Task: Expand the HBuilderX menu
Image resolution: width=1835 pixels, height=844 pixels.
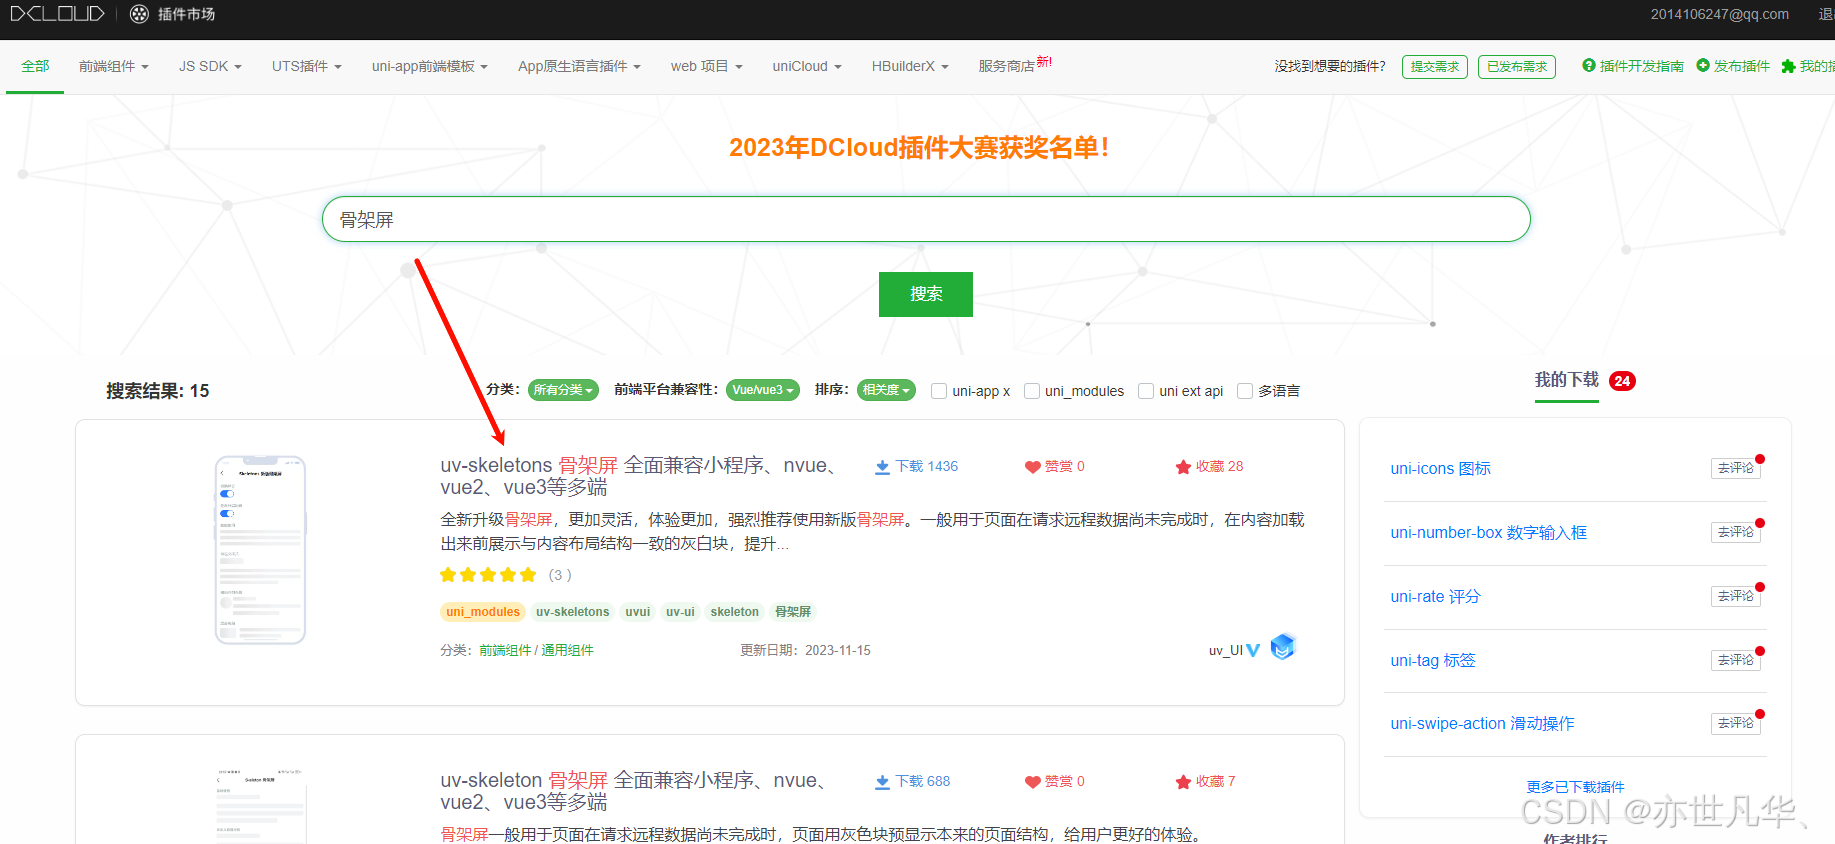Action: pyautogui.click(x=910, y=66)
